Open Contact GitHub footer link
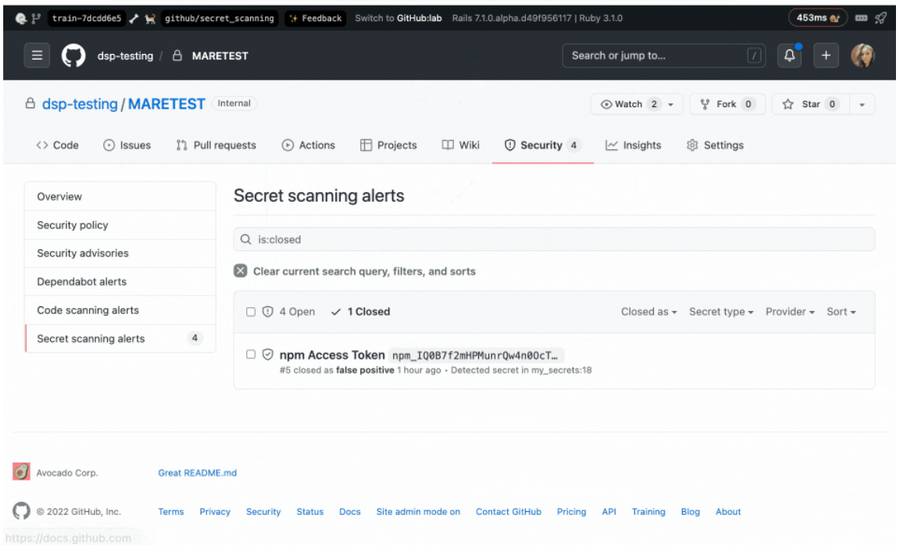900x555 pixels. click(x=508, y=511)
